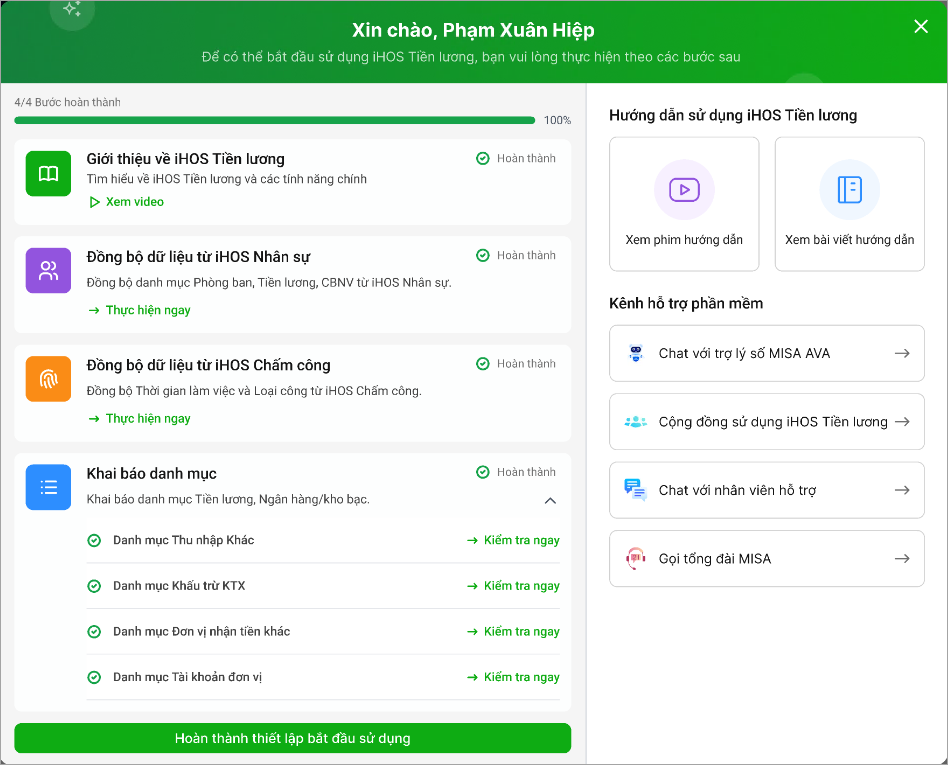Screen dimensions: 948x765
Task: Close the welcome dialog
Action: tap(921, 27)
